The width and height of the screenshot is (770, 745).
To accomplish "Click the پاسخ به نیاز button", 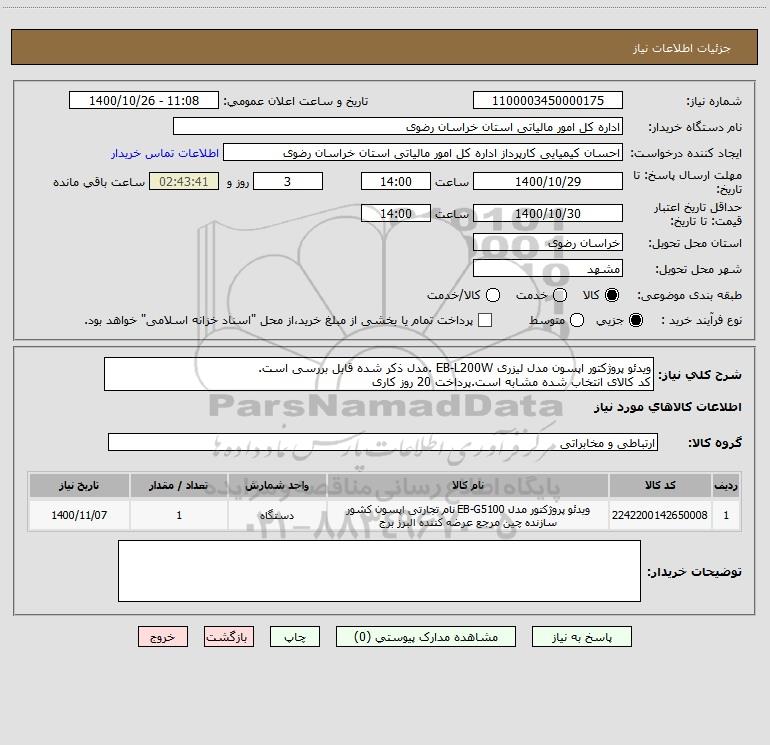I will coord(581,636).
